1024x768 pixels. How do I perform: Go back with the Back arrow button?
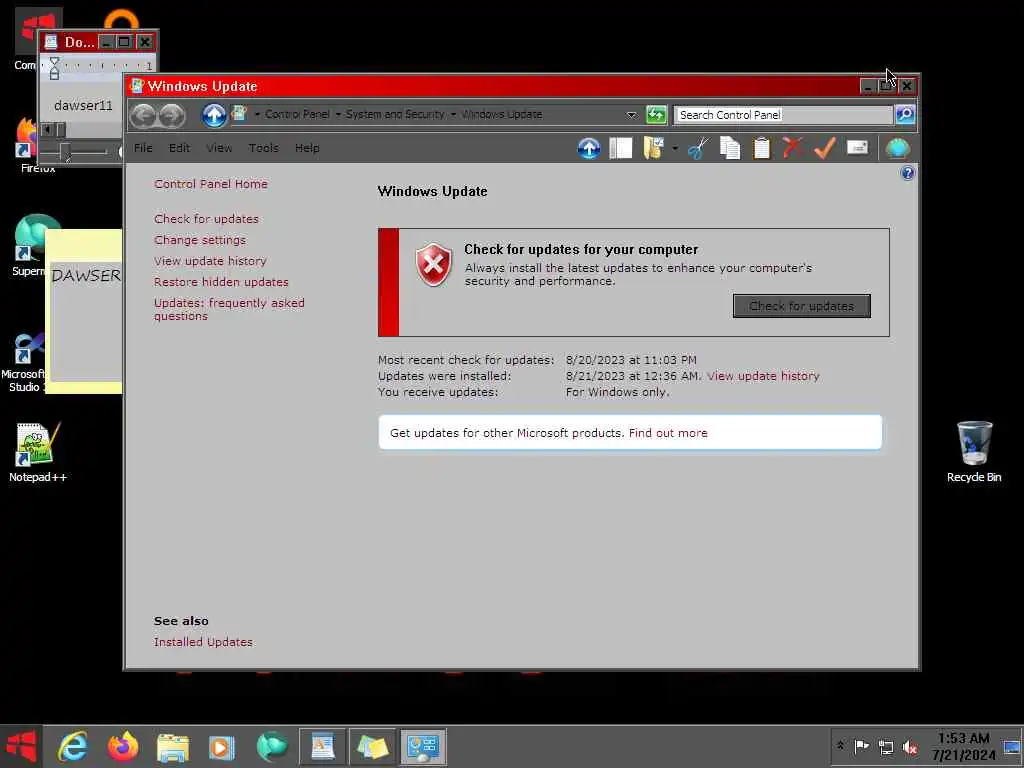coord(143,116)
